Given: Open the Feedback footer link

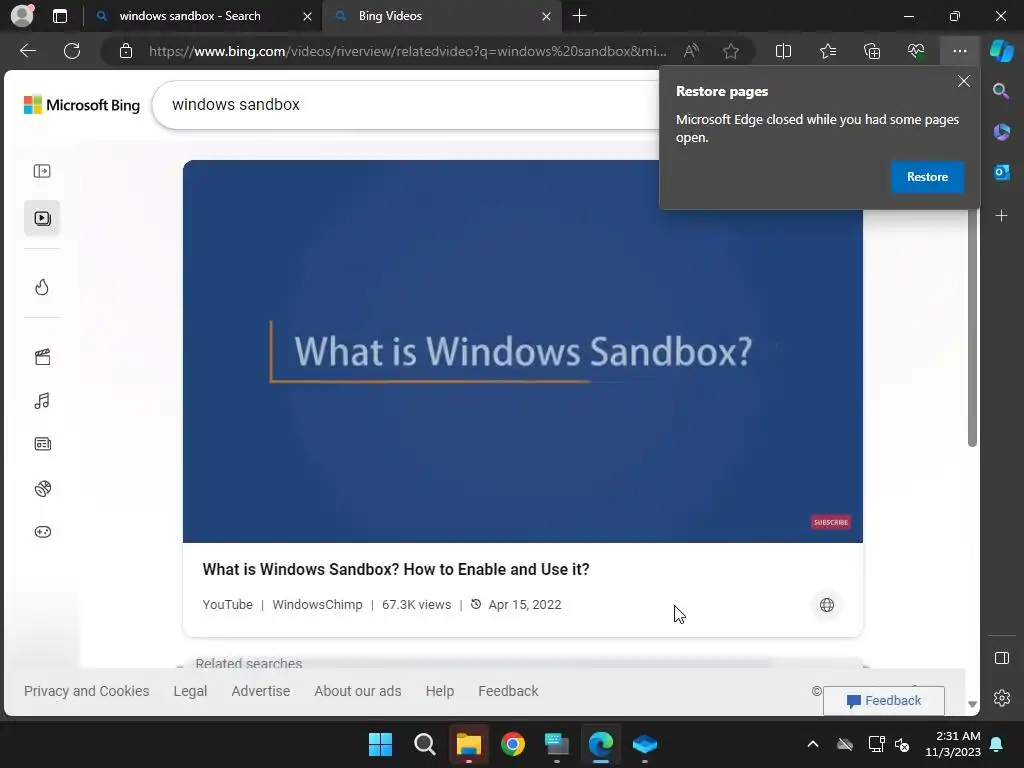Looking at the screenshot, I should (x=508, y=691).
